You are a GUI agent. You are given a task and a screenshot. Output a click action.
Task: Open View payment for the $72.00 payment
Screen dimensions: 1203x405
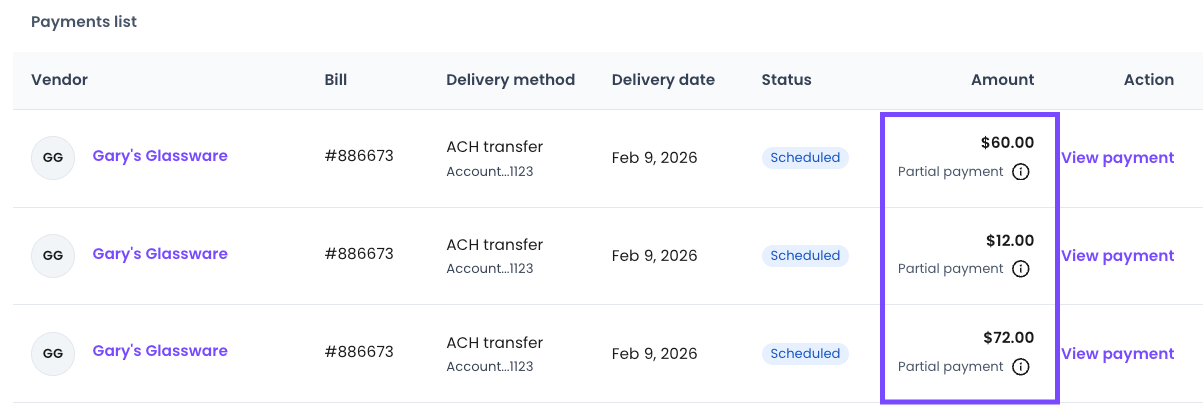coord(1117,354)
